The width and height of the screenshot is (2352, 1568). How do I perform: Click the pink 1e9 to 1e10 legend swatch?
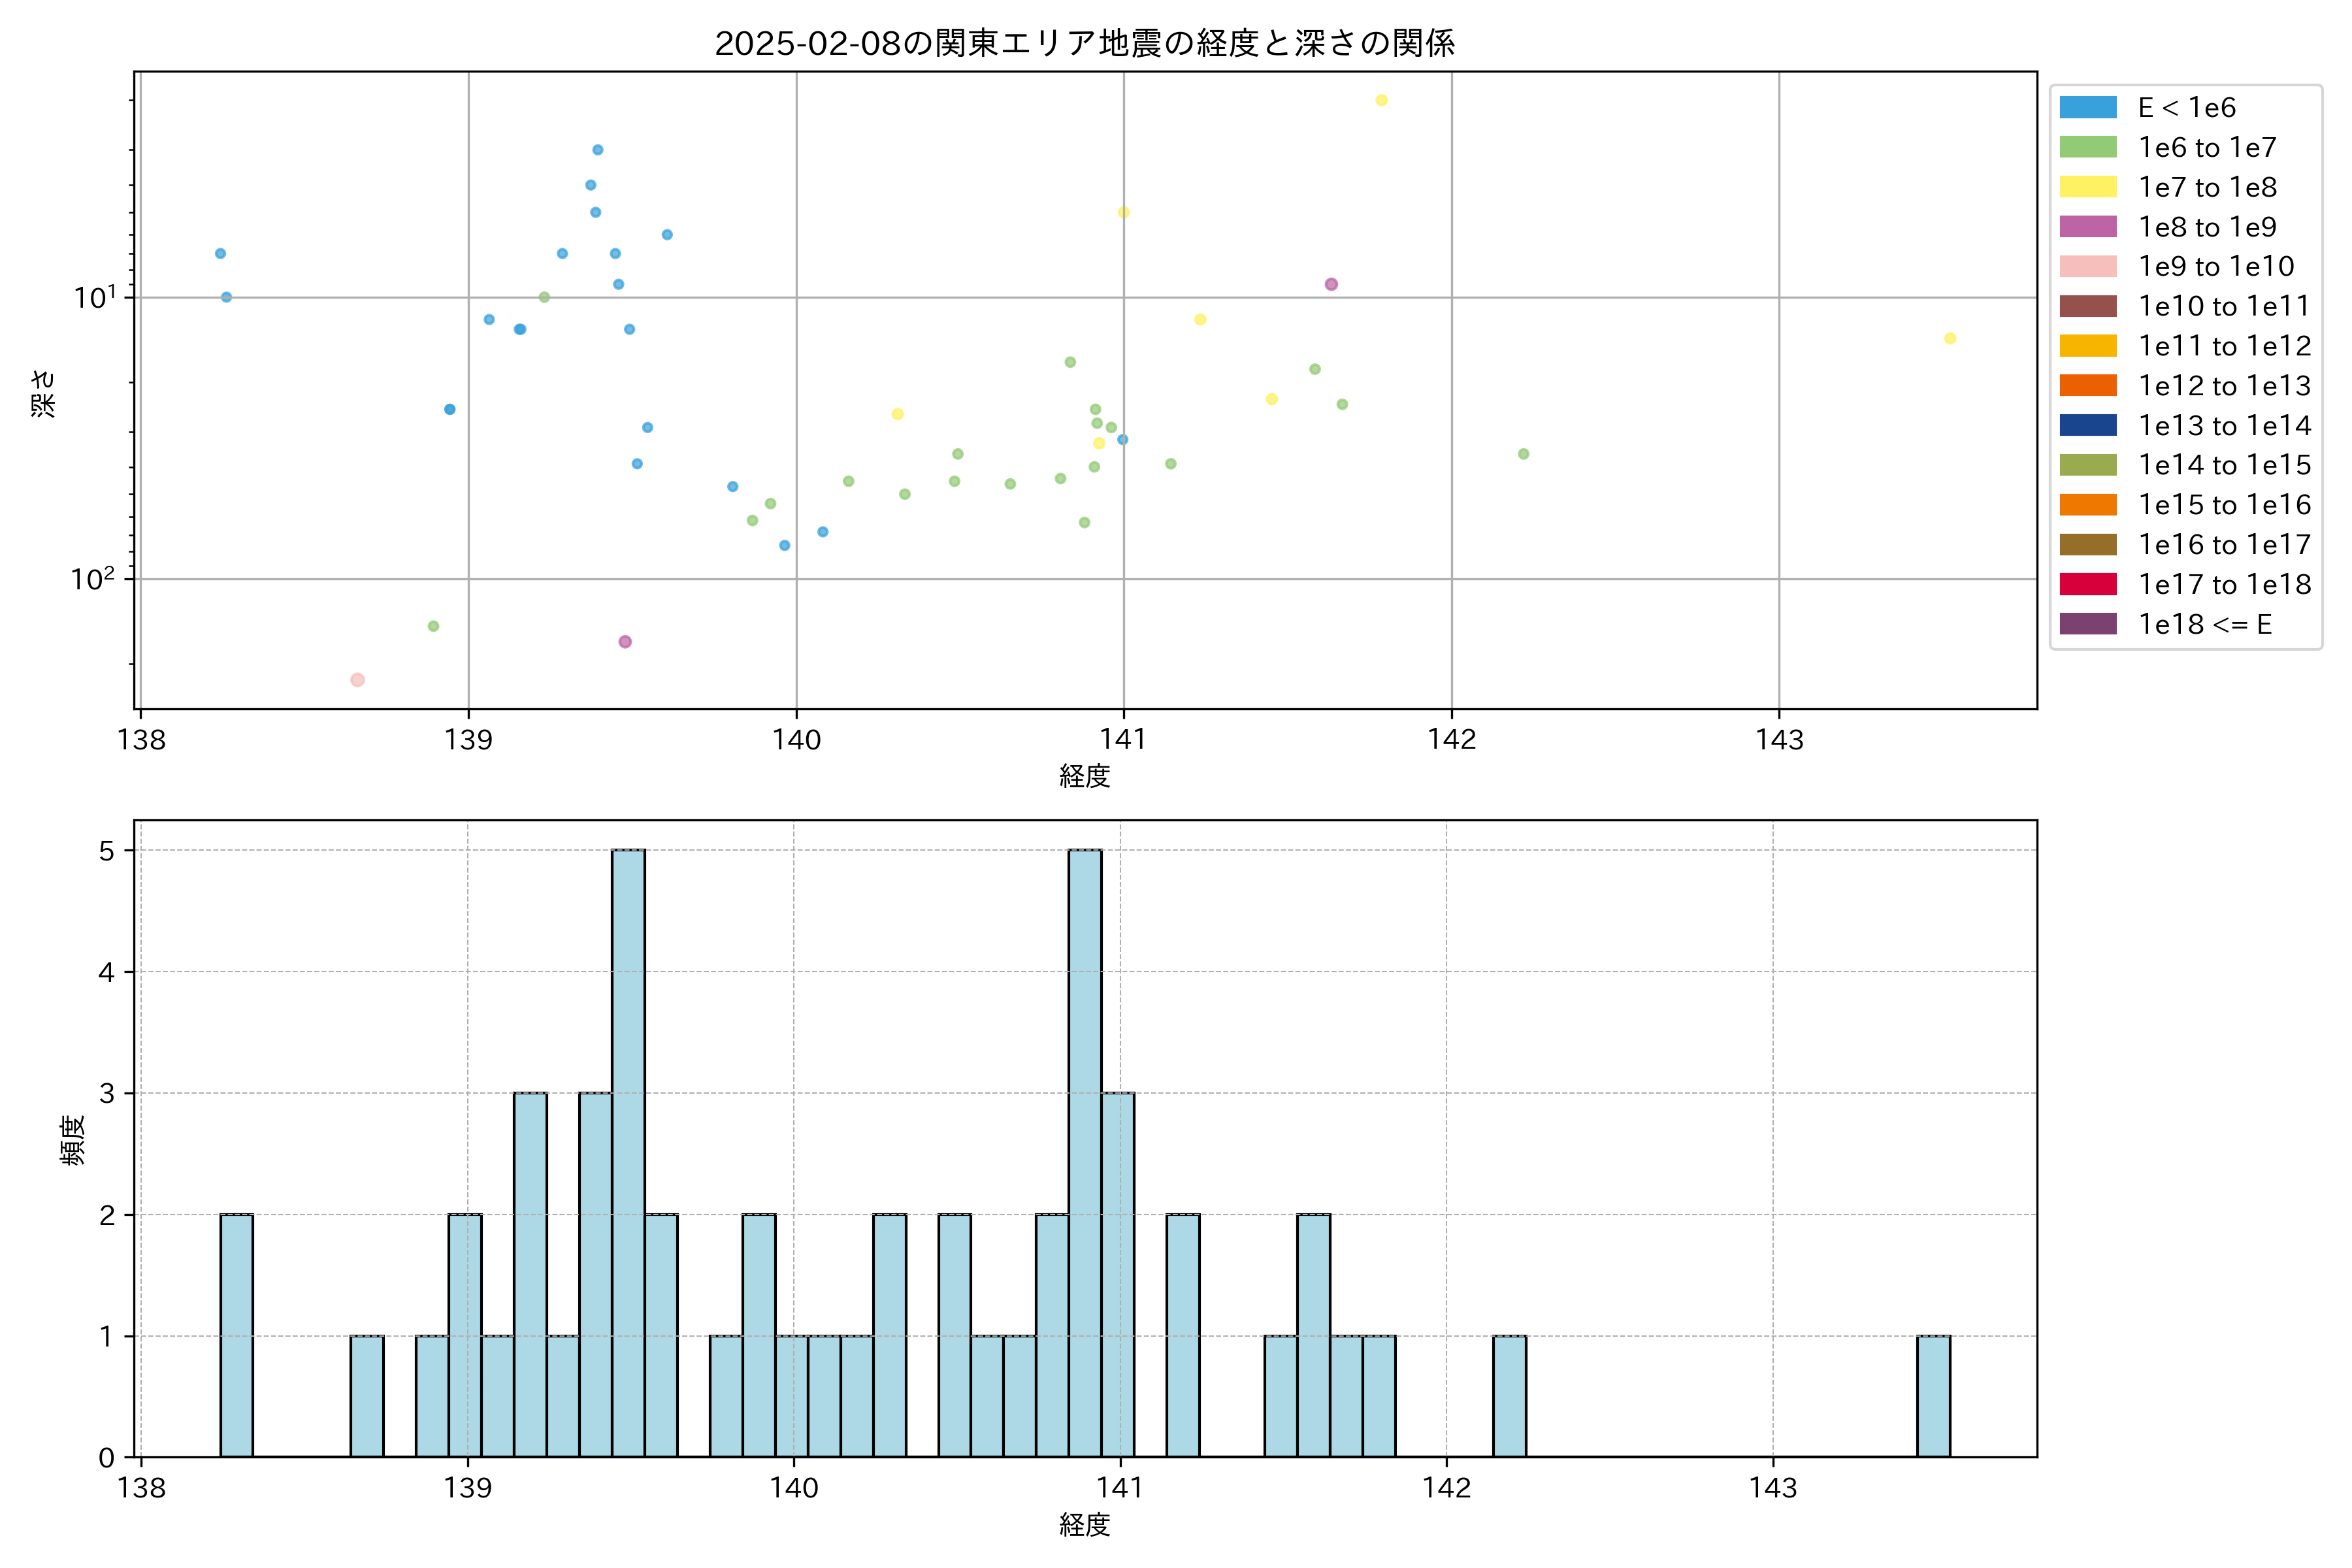(2088, 267)
